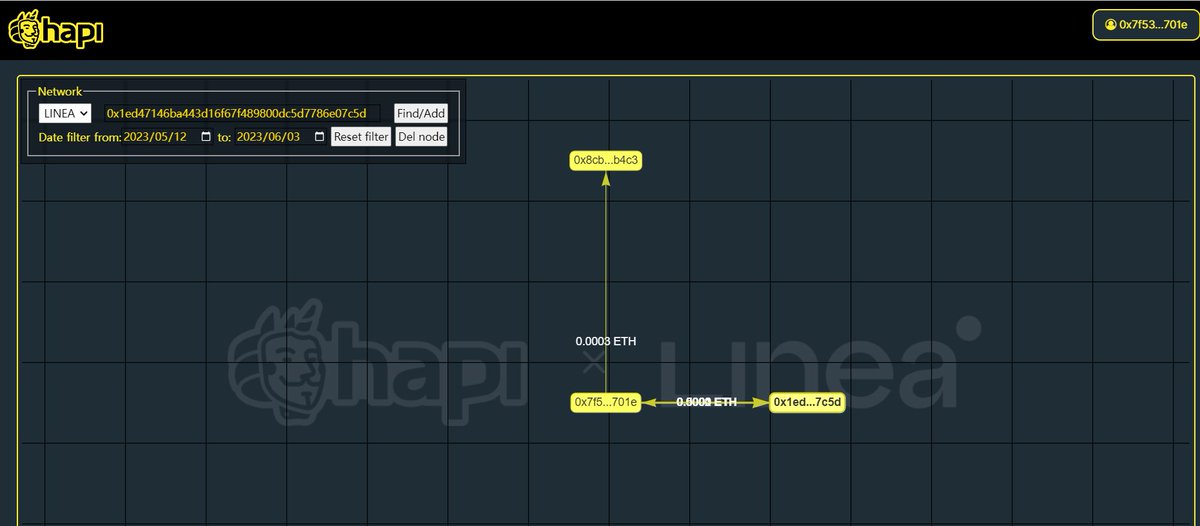Select the 0x8cb...b4c3 graph node
Image resolution: width=1200 pixels, height=526 pixels.
click(x=606, y=160)
